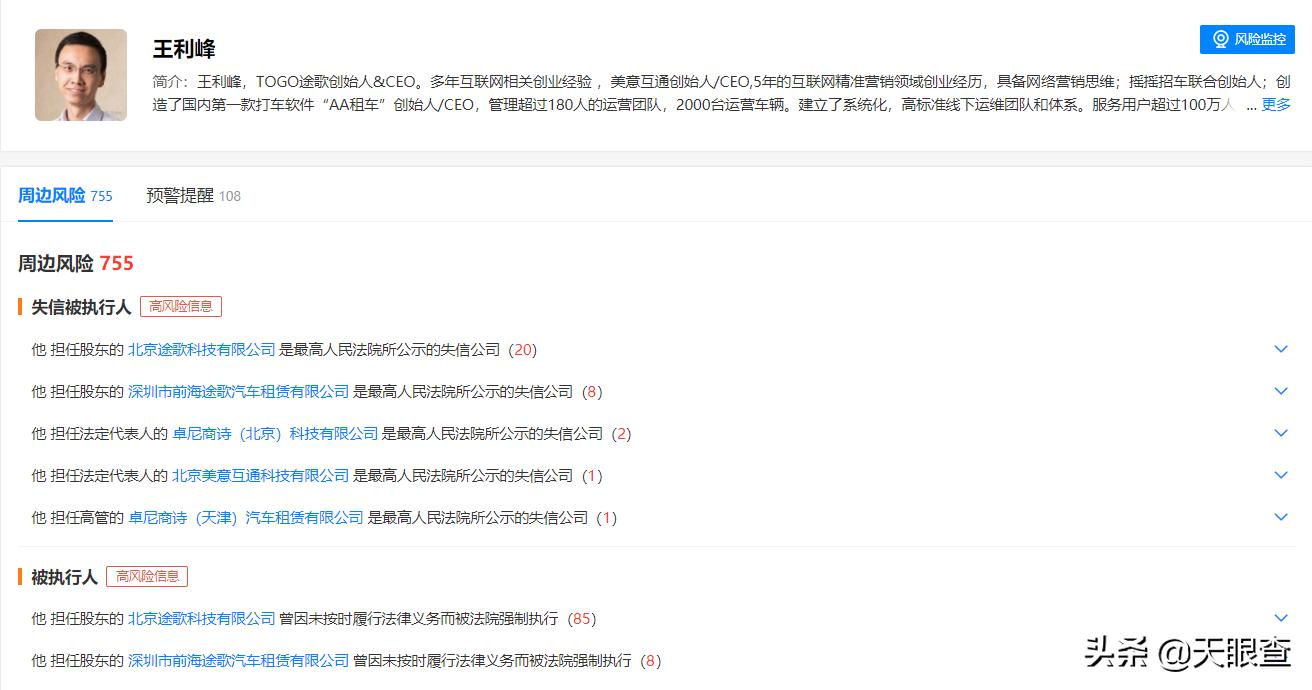Expand the 北京途歌科技有限公司 失信 entry chevron
The width and height of the screenshot is (1312, 690).
[1281, 349]
